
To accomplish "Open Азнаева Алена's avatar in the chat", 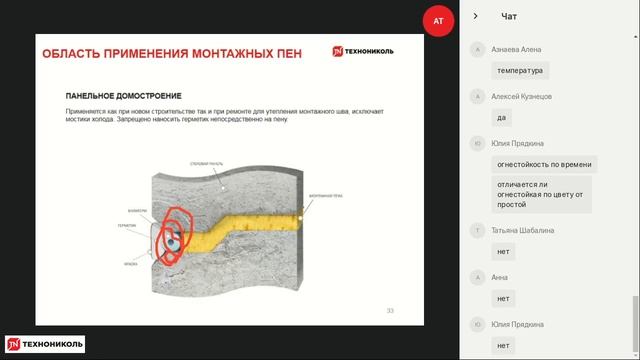I will tap(478, 49).
